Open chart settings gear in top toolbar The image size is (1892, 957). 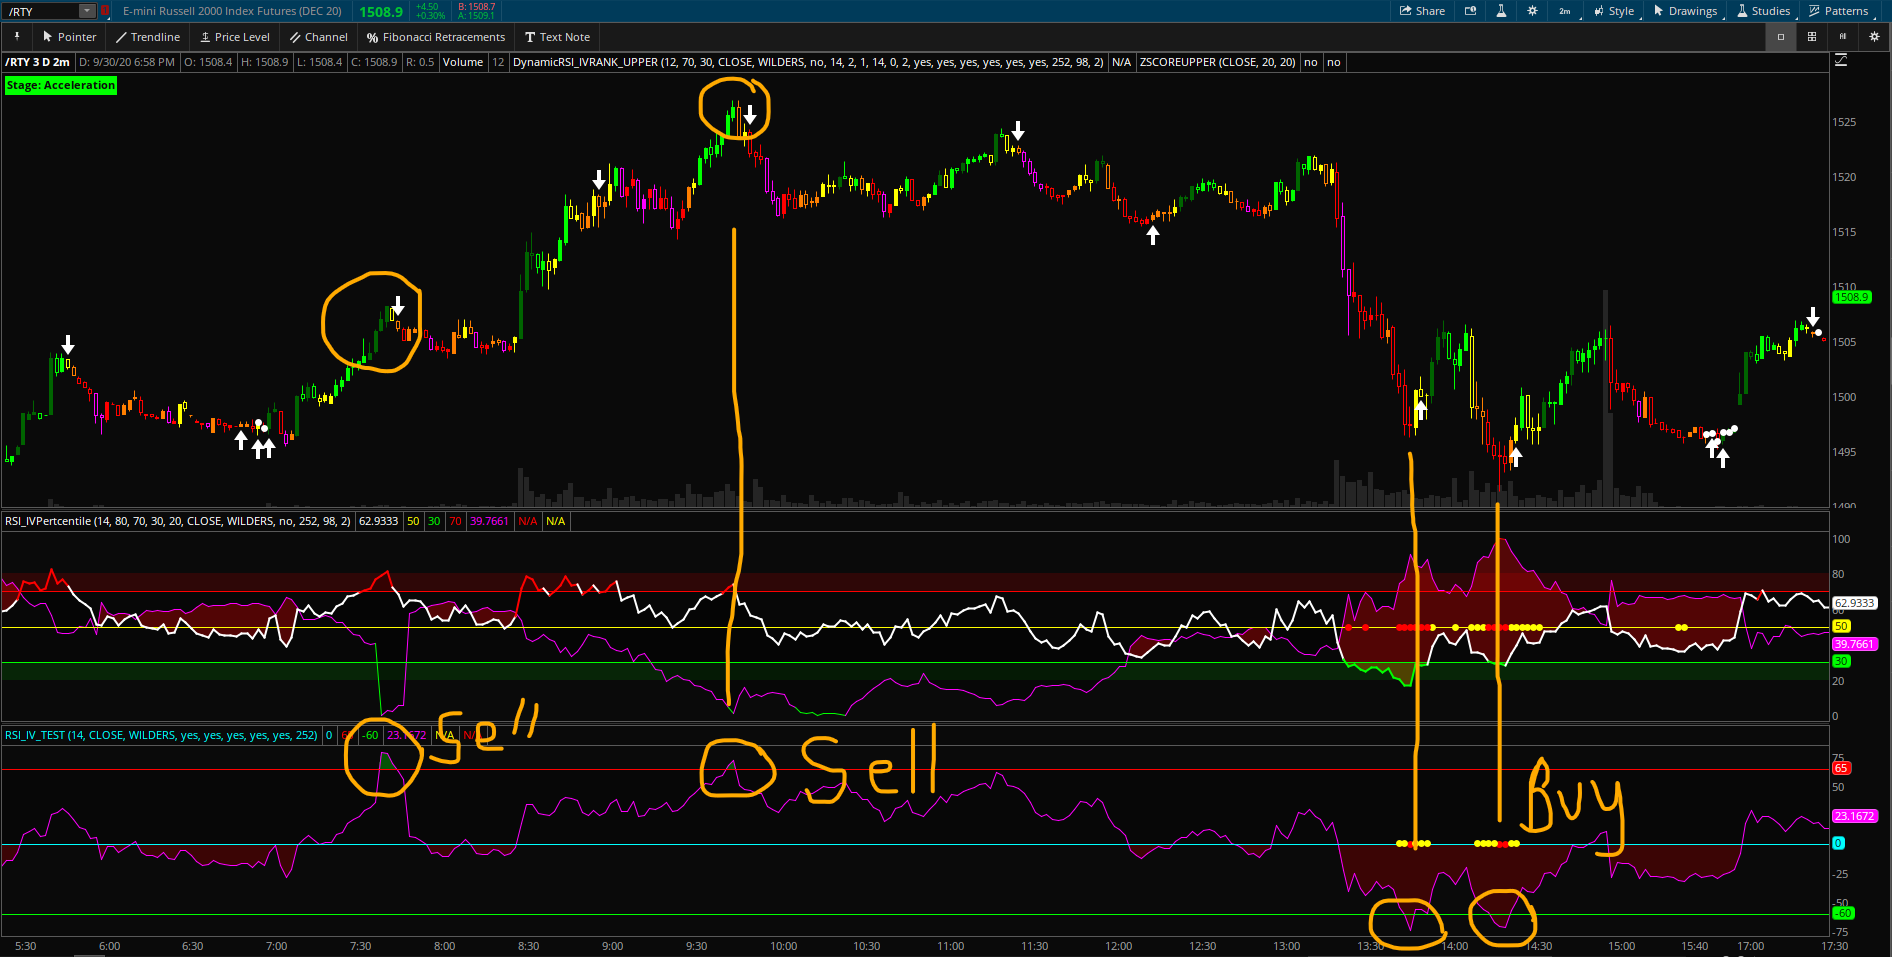[x=1532, y=11]
